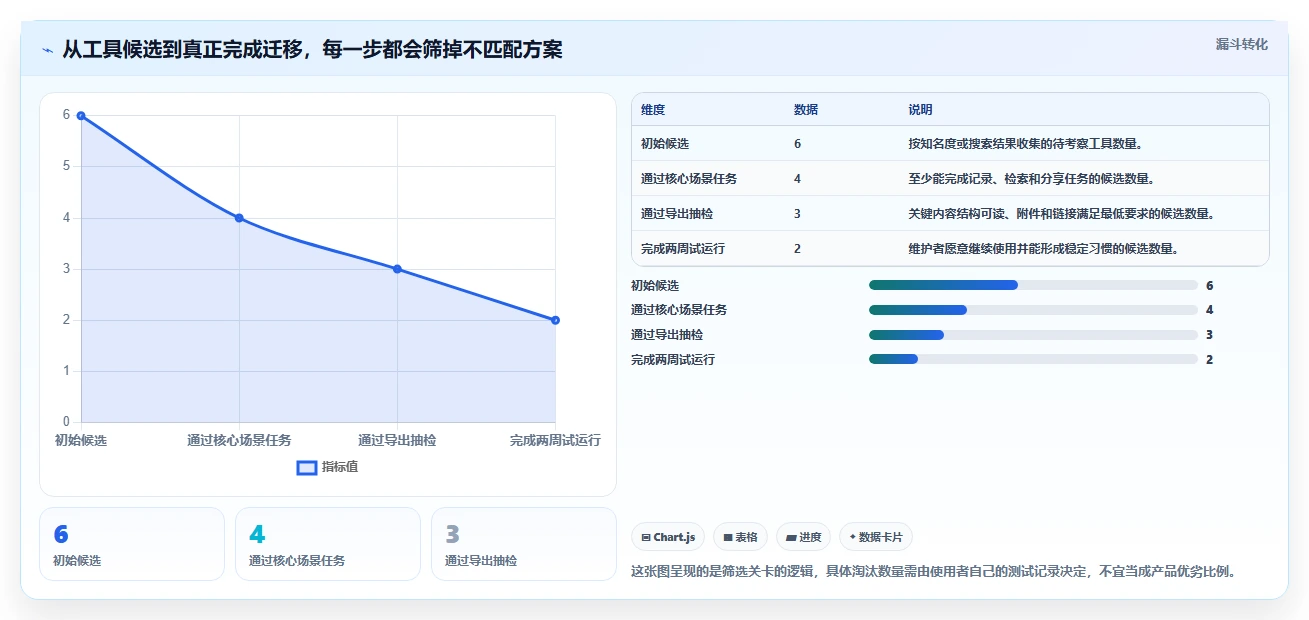Click the value 2 next to 完成两周试运行 progress bar
The image size is (1309, 620).
click(x=1209, y=359)
